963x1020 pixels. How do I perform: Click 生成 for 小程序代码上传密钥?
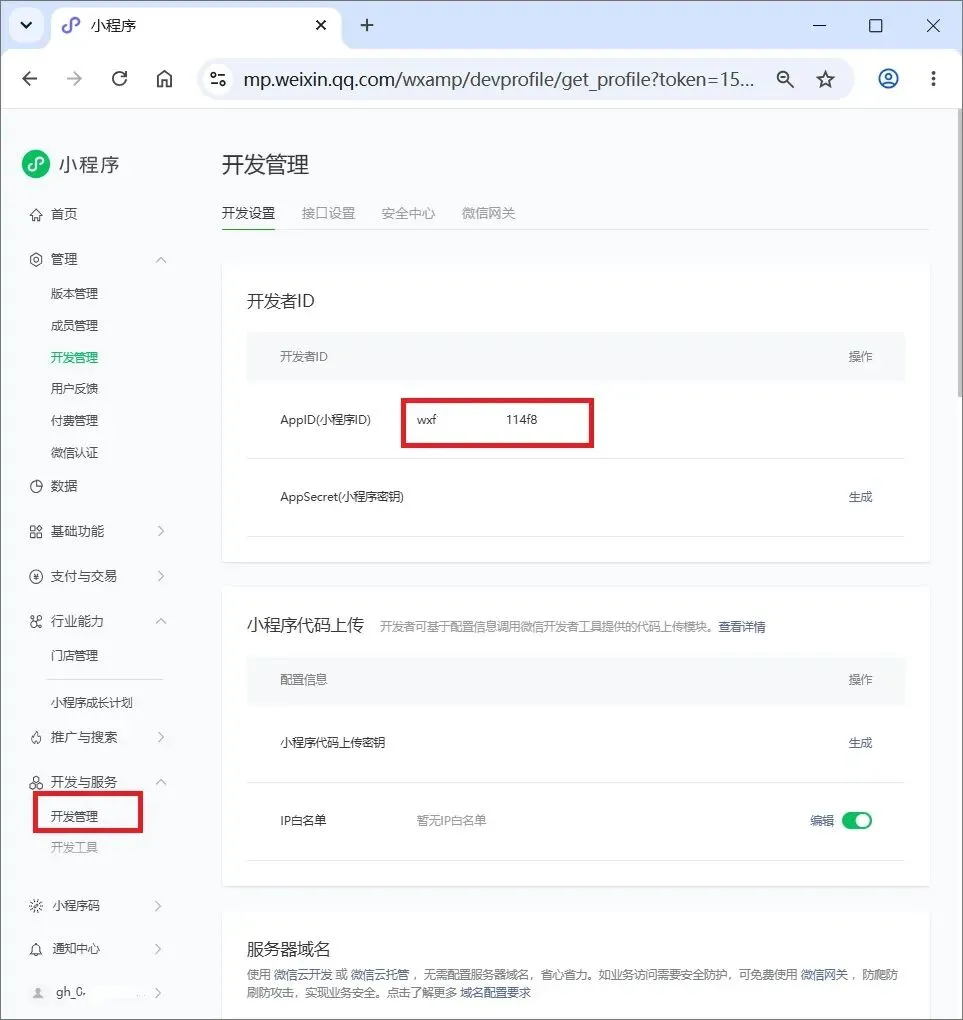(x=860, y=743)
